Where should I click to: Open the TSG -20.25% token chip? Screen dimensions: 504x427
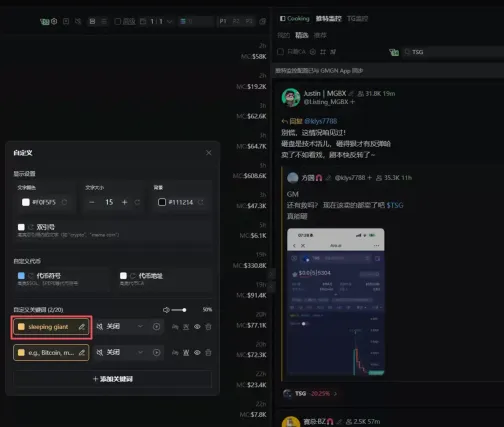pos(310,394)
